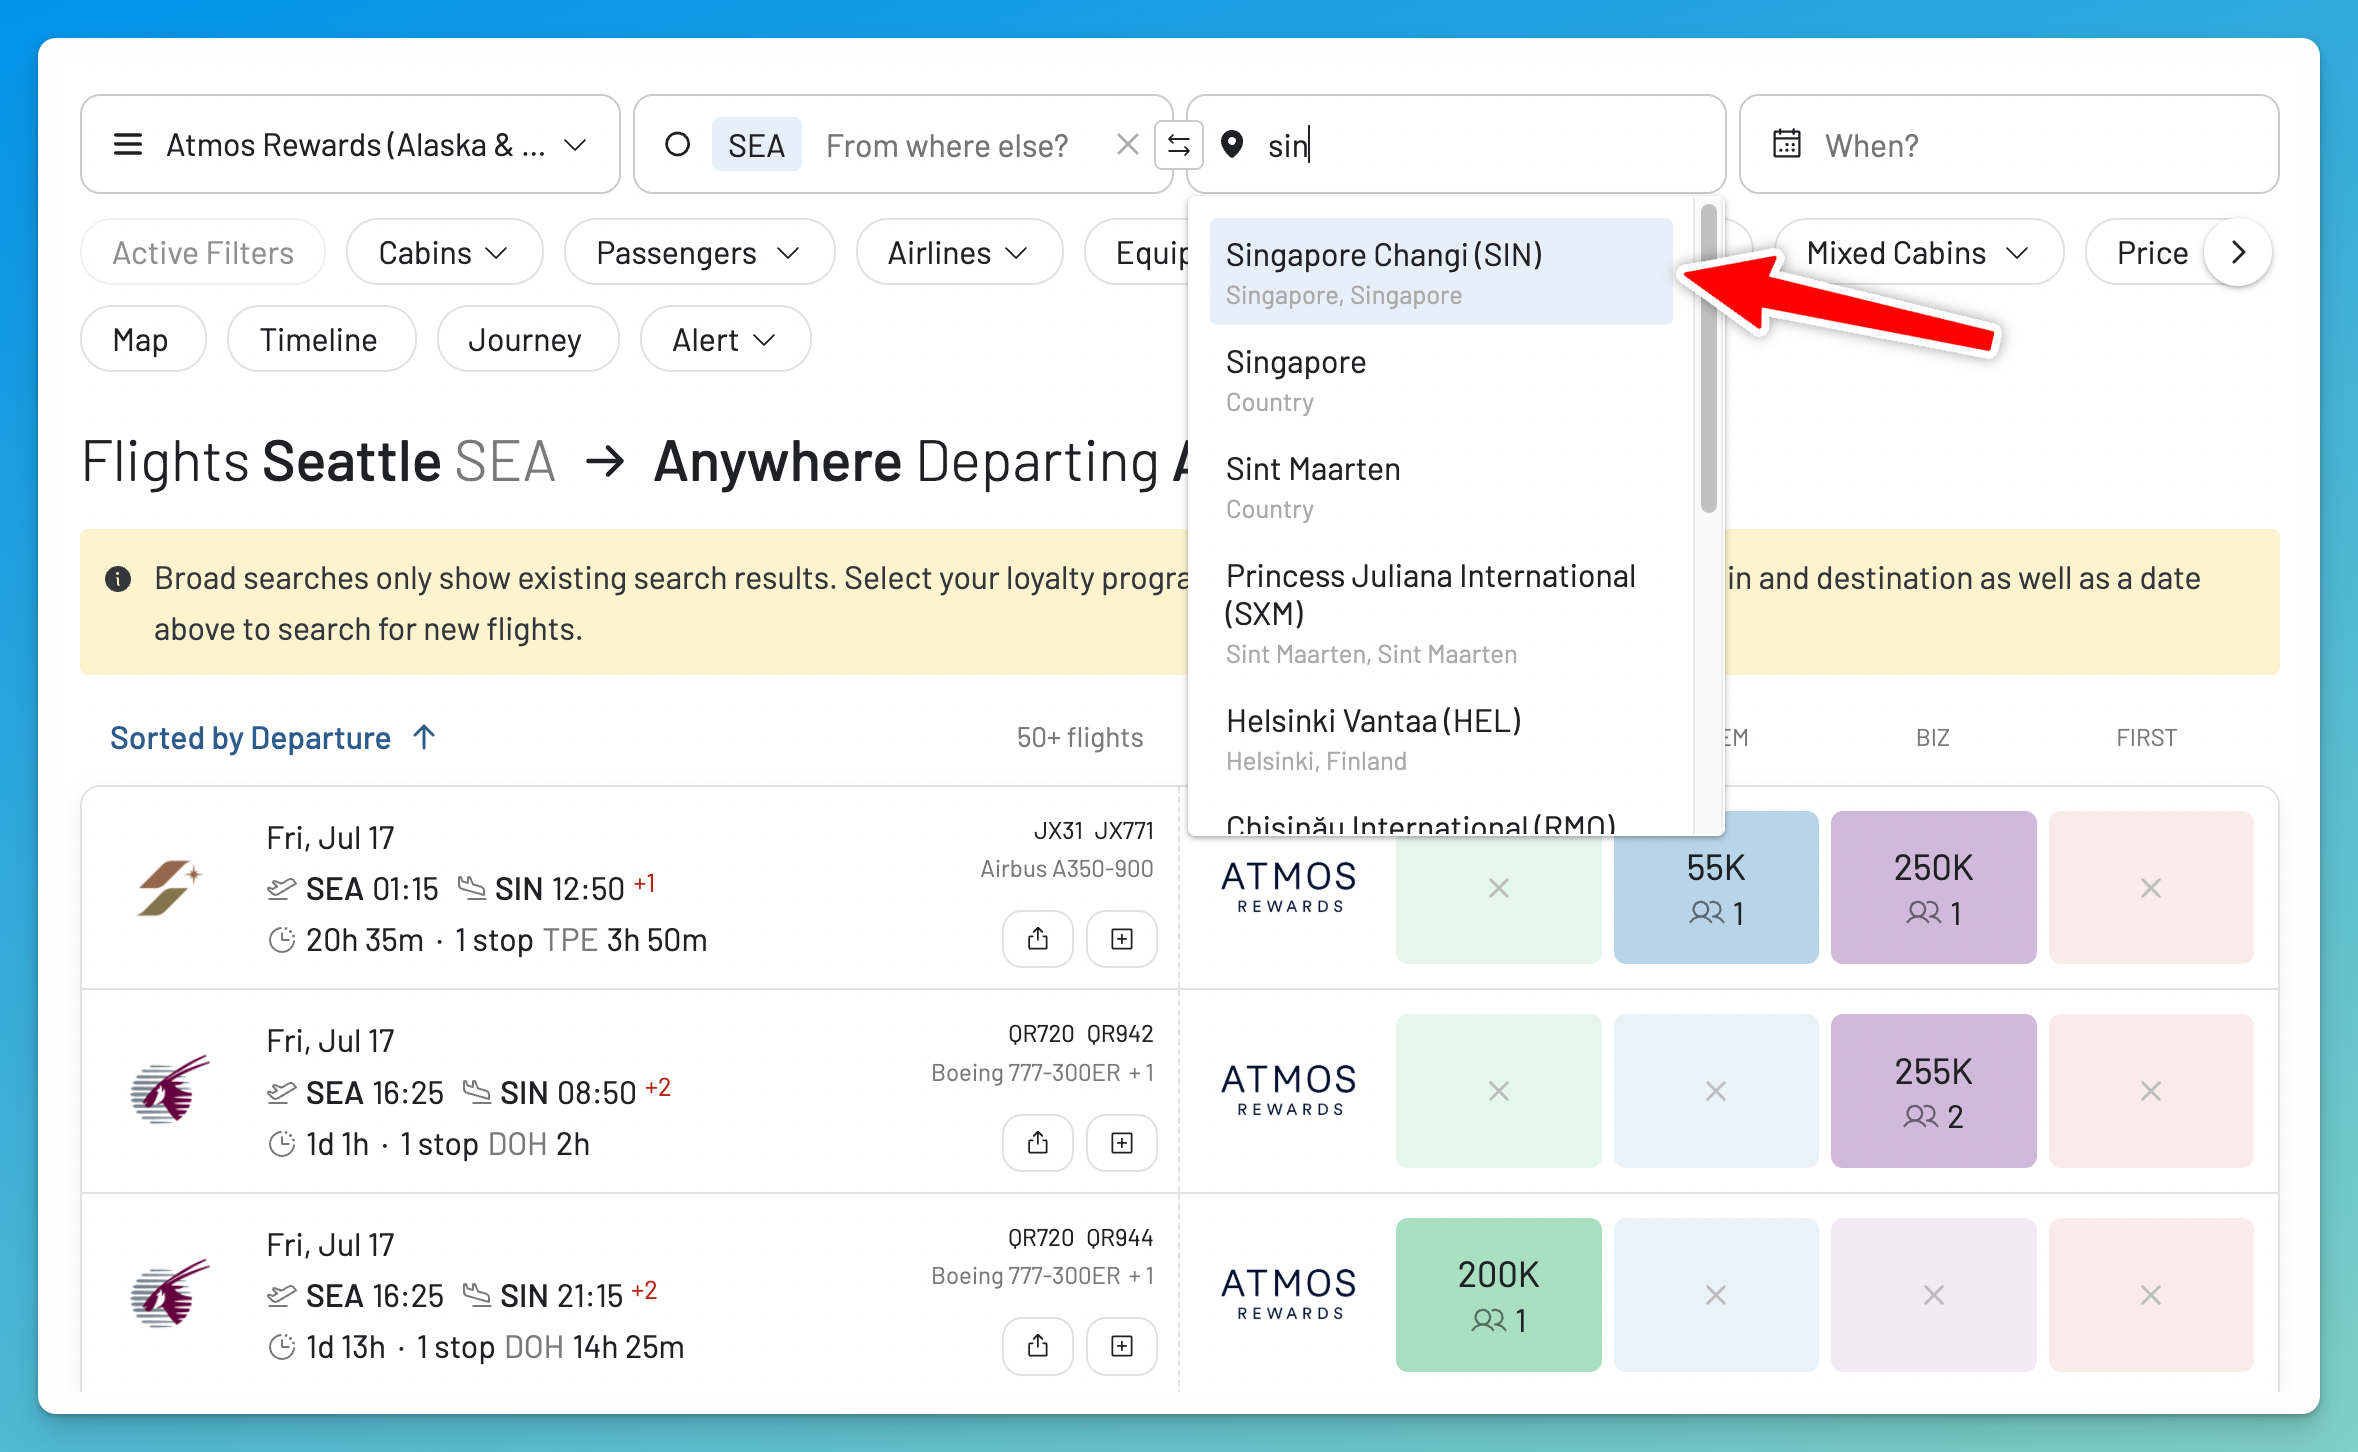Click Qatar Airways logo for QR942 flight
The height and width of the screenshot is (1452, 2358).
[x=170, y=1090]
